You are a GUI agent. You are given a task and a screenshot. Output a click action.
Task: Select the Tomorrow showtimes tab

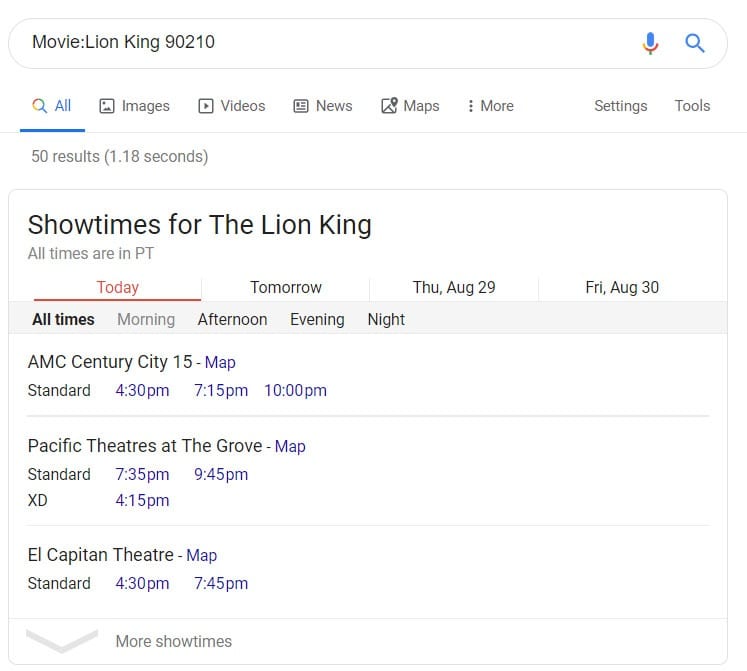click(286, 287)
